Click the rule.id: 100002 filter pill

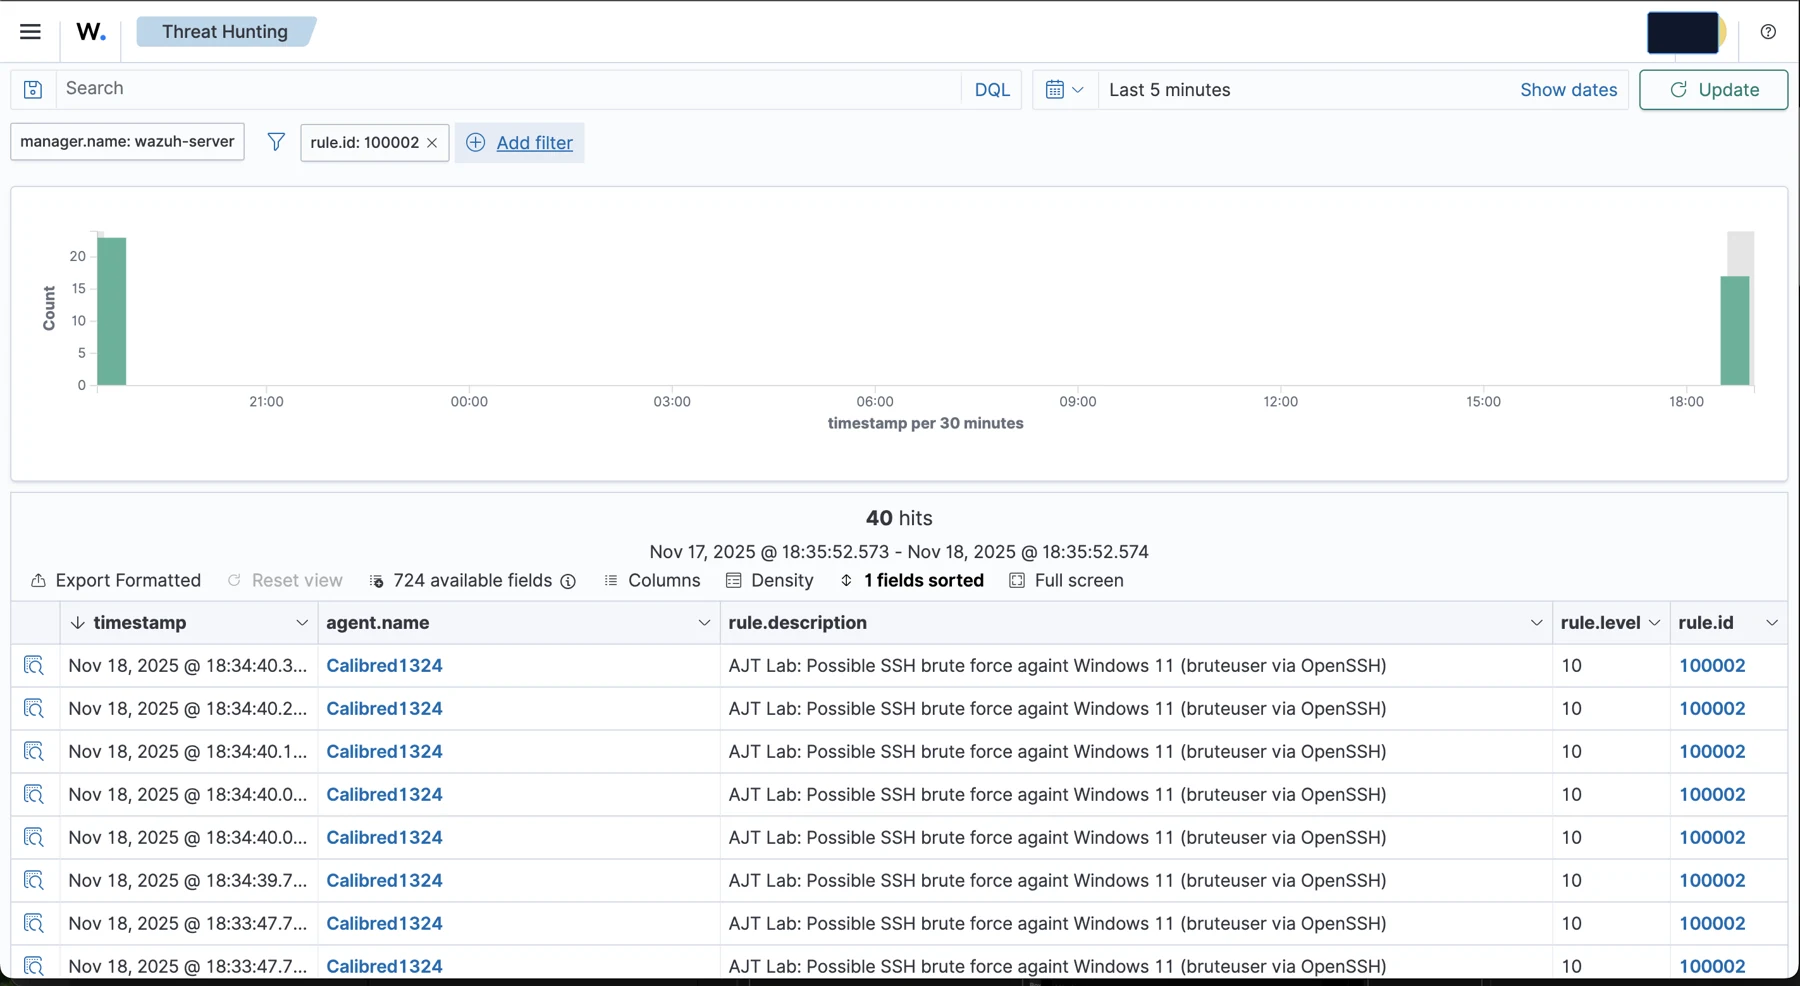point(364,143)
